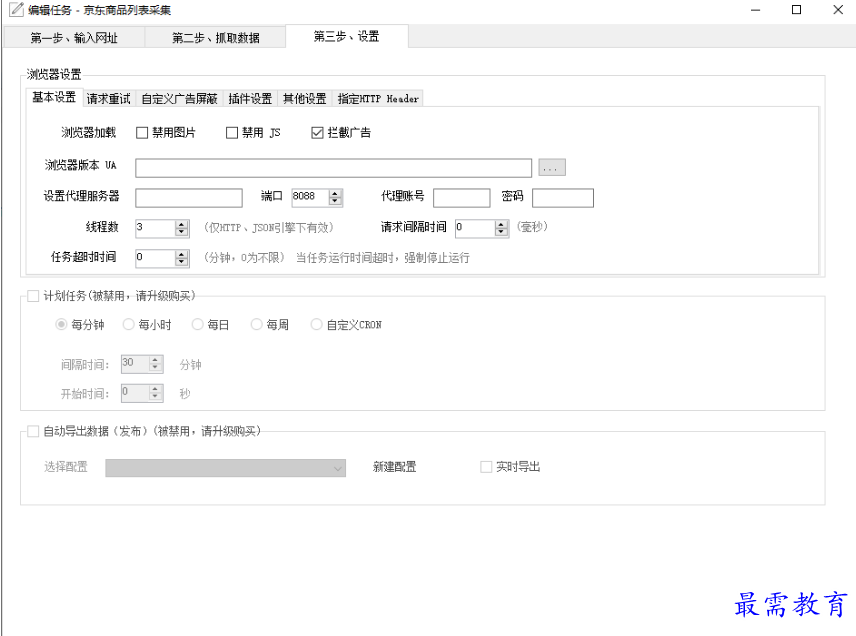Click the 设置代理服务器 input field
Viewport: 856px width, 636px height.
pyautogui.click(x=189, y=198)
